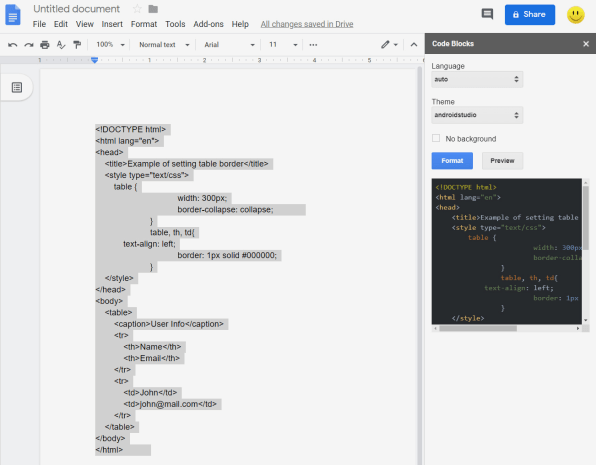The image size is (596, 465).
Task: Open the Arial font dropdown
Action: [229, 45]
